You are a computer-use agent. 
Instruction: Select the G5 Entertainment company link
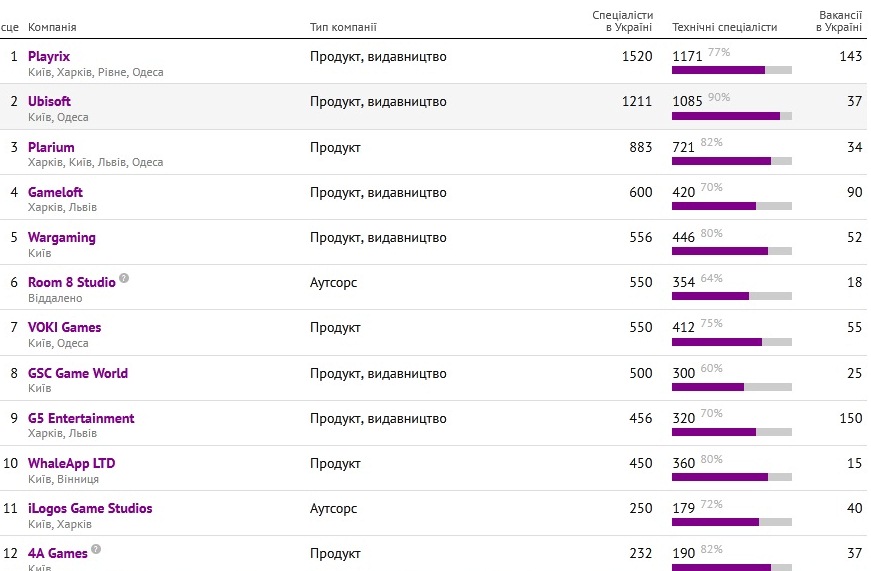pyautogui.click(x=81, y=418)
